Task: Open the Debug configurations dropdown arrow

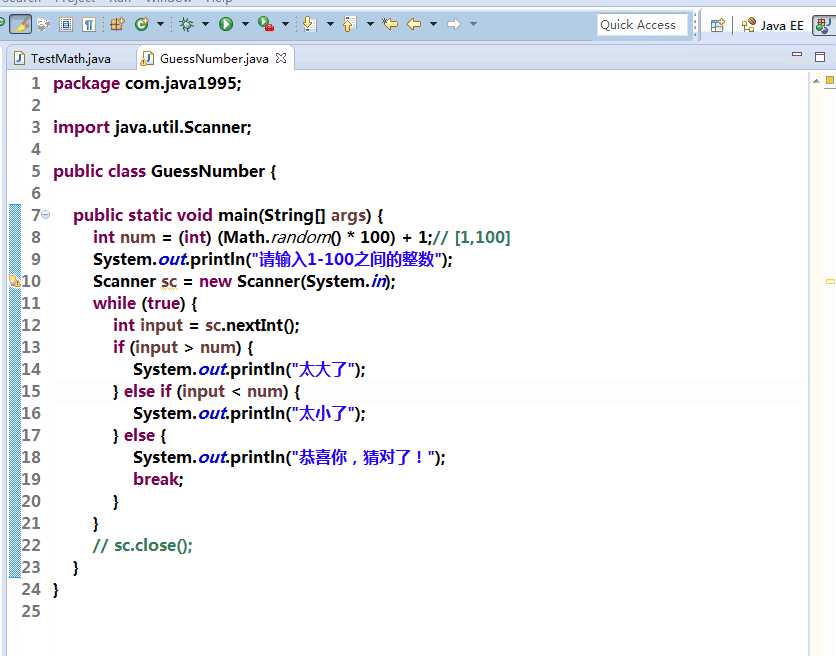Action: [205, 24]
